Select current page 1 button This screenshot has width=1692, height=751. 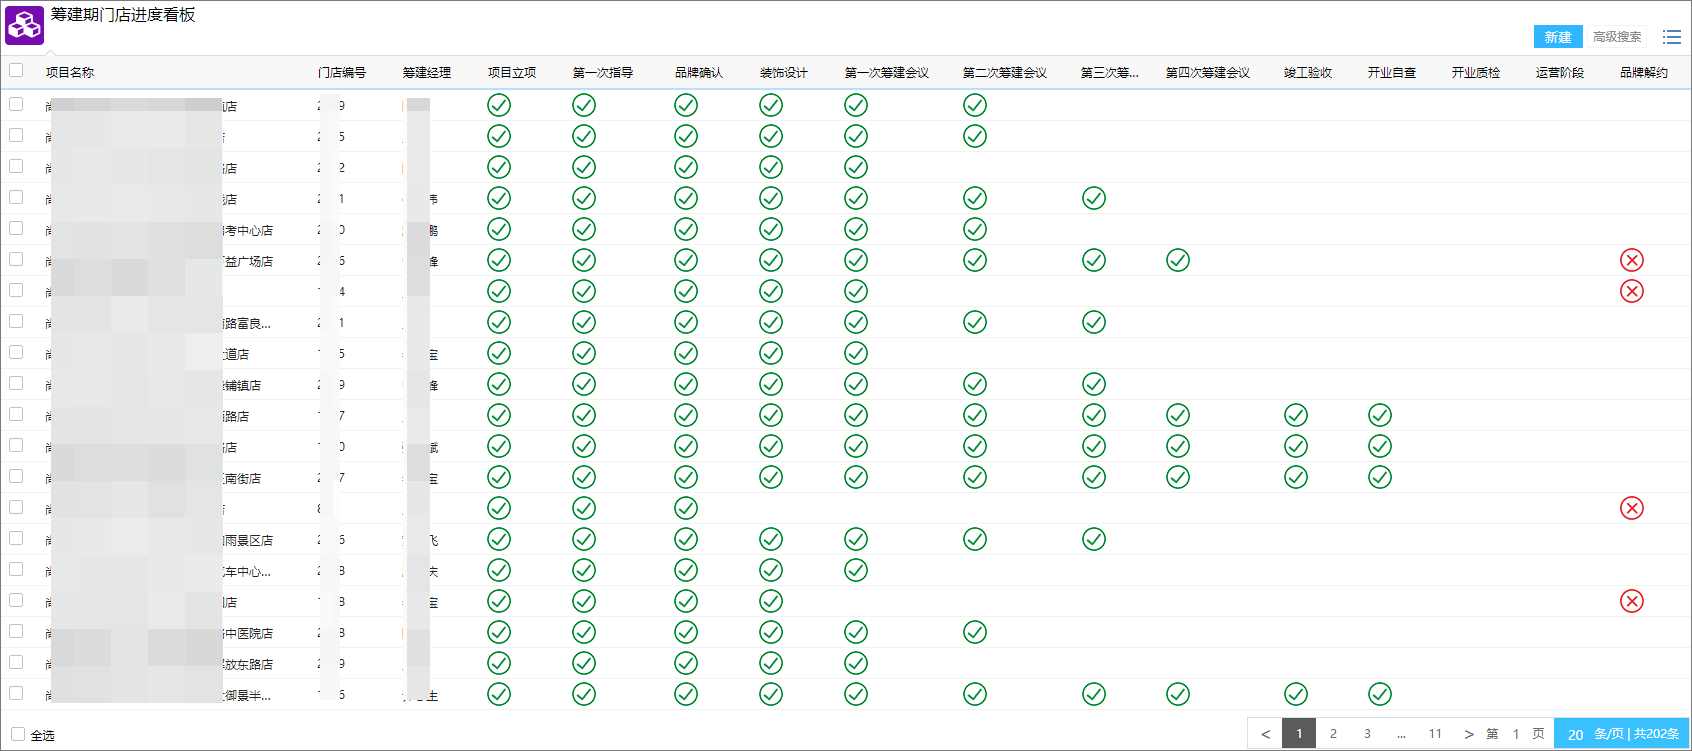(1299, 734)
